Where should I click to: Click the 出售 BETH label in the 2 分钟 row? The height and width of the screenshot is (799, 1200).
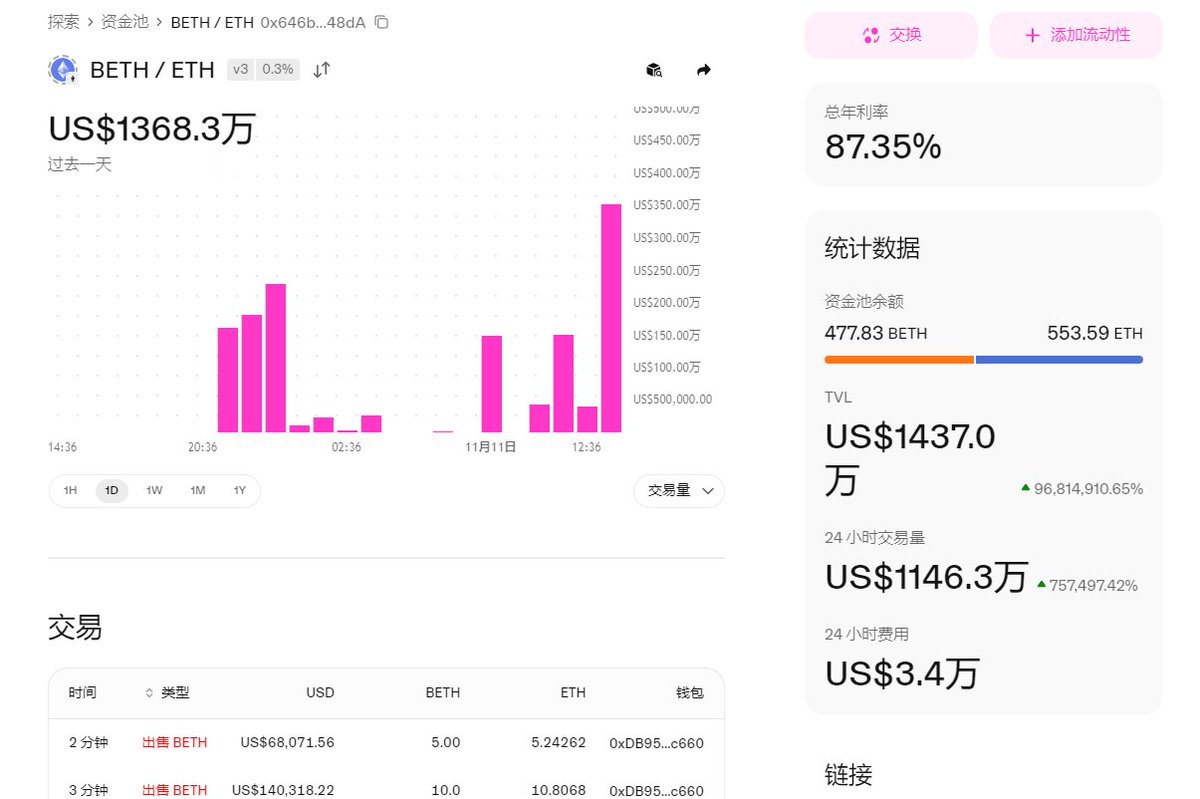tap(175, 743)
